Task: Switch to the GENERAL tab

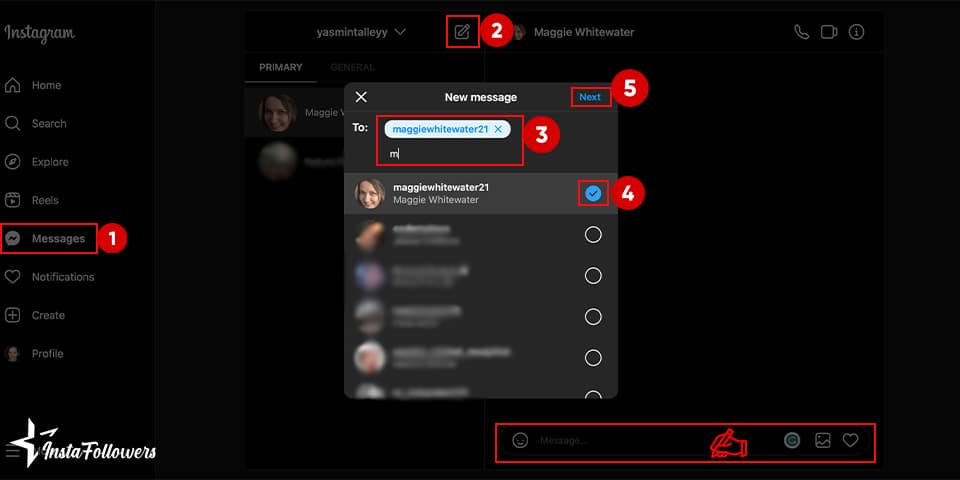Action: click(x=352, y=67)
